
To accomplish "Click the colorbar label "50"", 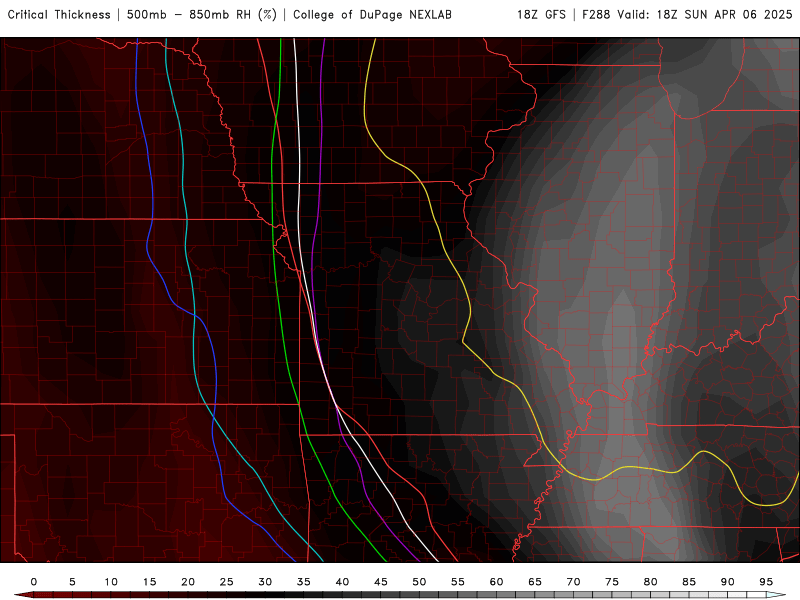I will (419, 582).
